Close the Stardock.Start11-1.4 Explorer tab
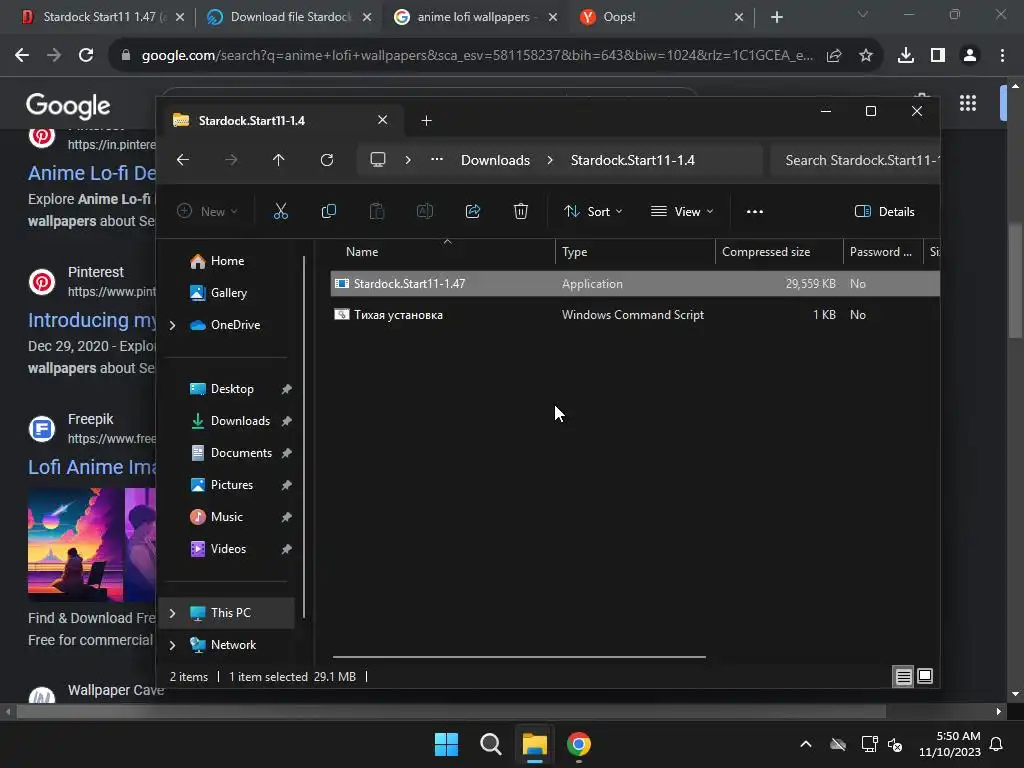The width and height of the screenshot is (1024, 768). tap(383, 120)
